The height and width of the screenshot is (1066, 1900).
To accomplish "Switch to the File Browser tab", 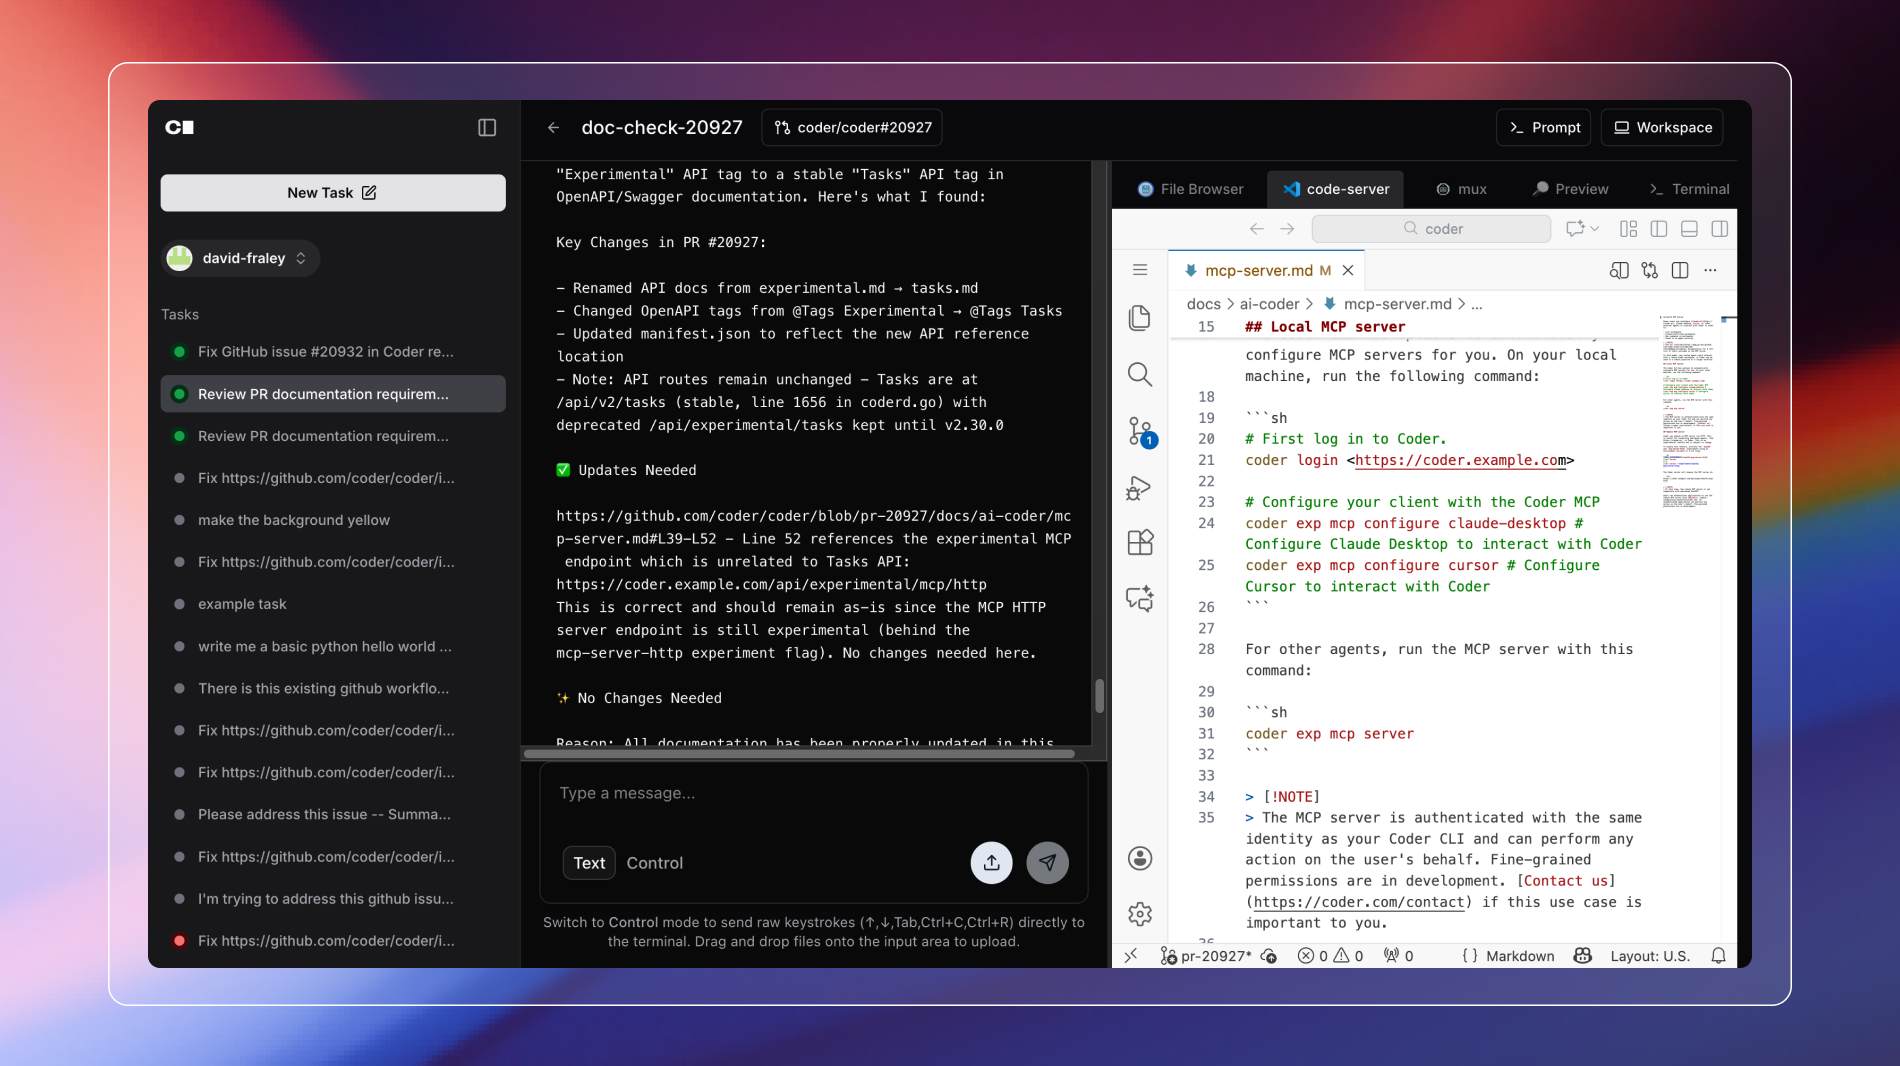I will 1190,189.
